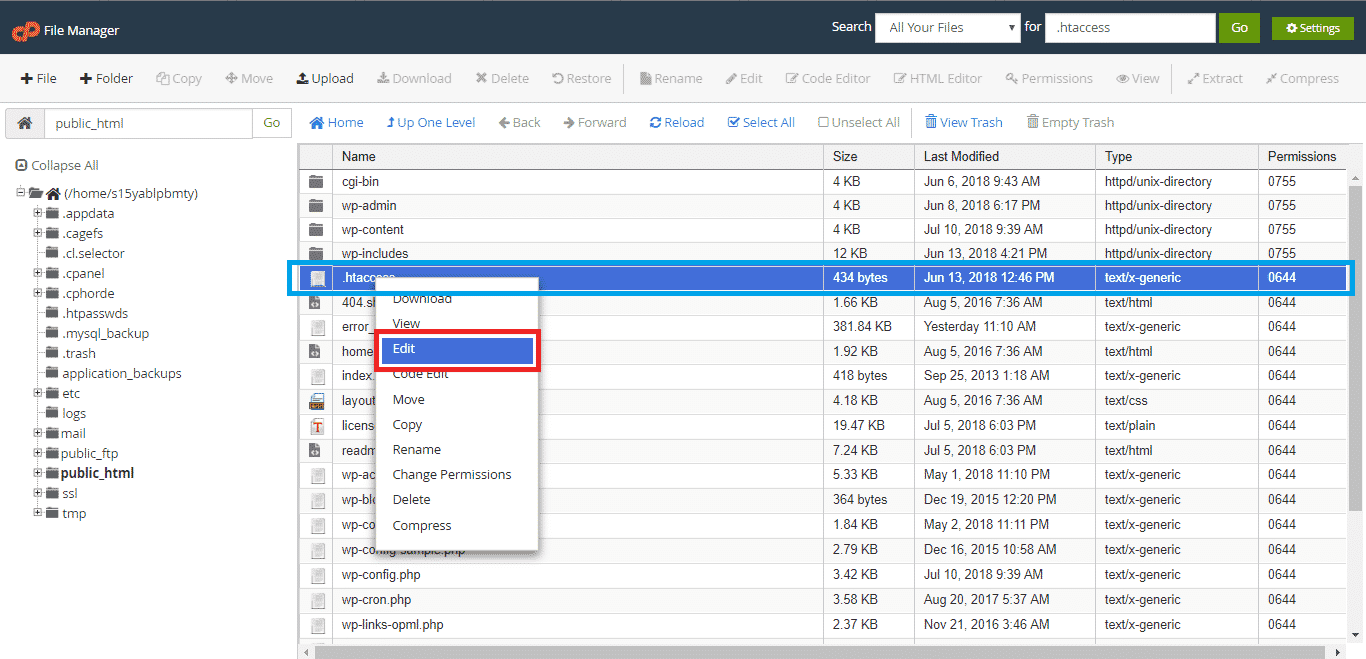Click Empty Trash
Viewport: 1366px width, 659px height.
(x=1070, y=122)
